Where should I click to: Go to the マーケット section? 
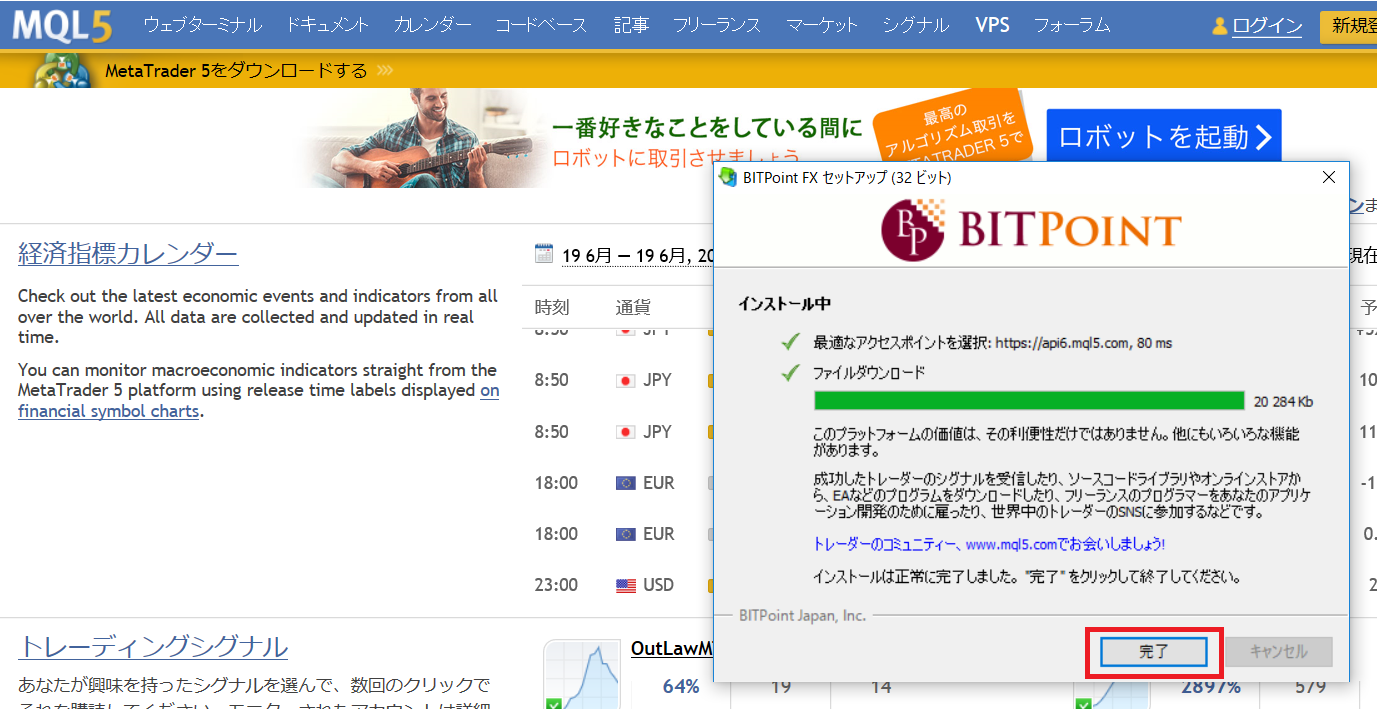click(821, 25)
